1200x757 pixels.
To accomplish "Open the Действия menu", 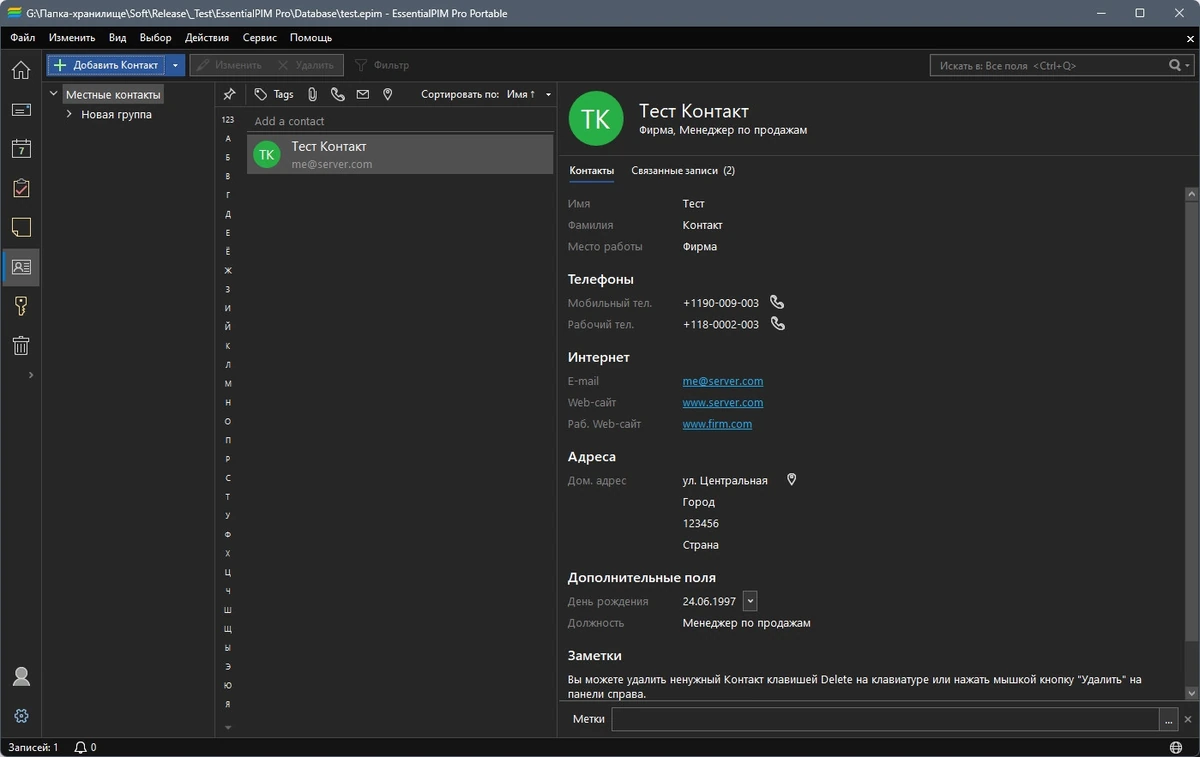I will point(207,38).
